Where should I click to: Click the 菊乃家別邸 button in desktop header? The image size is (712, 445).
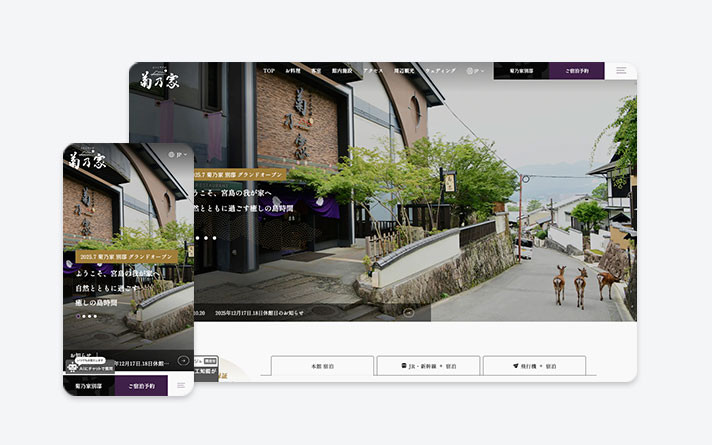coord(521,71)
